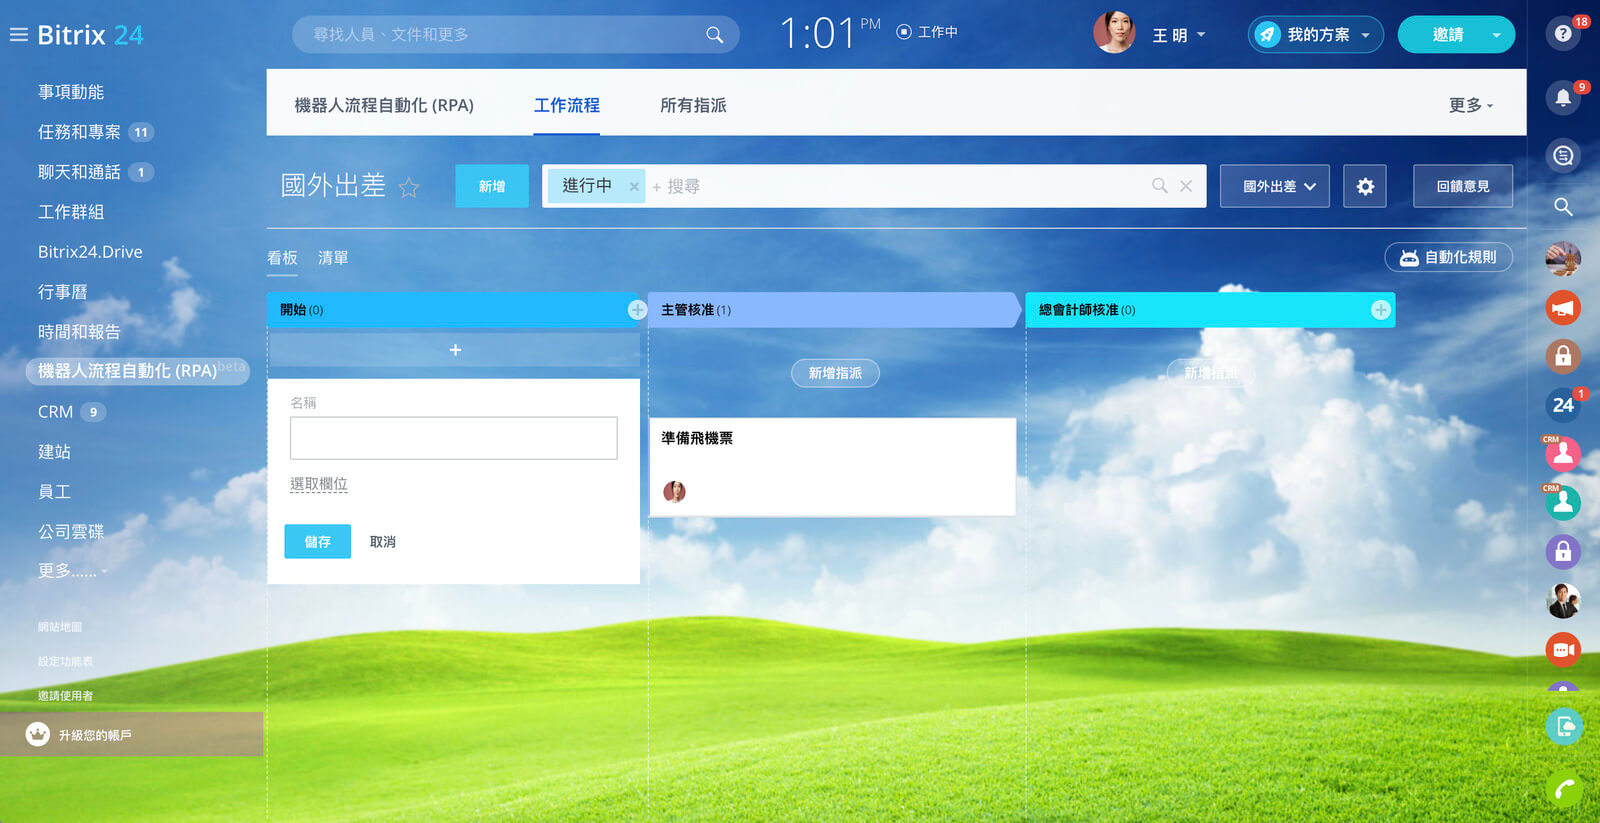Expand the 邀請 button dropdown arrow
The height and width of the screenshot is (823, 1600).
1496,35
